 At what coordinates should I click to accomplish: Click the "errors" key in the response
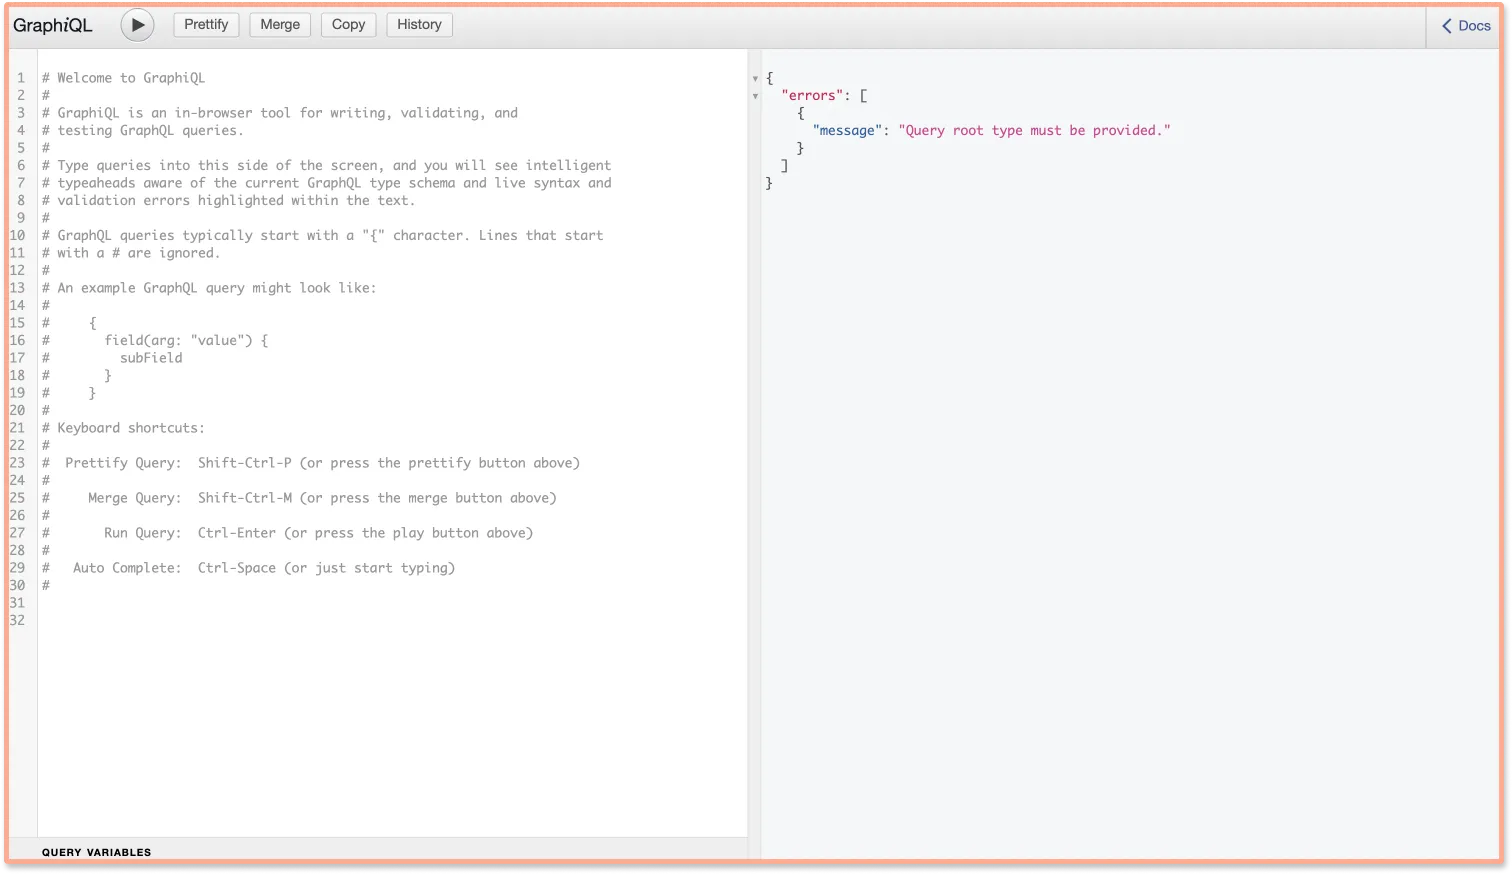(x=812, y=96)
